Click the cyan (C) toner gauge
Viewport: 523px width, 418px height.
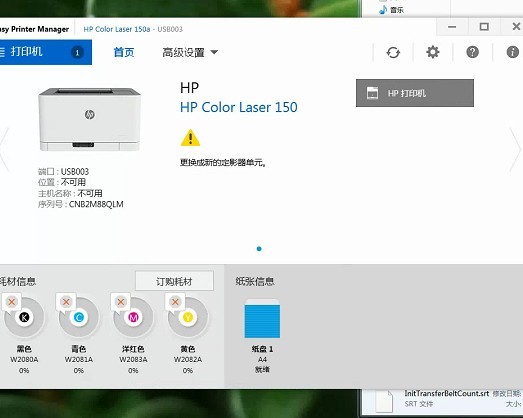[x=79, y=317]
